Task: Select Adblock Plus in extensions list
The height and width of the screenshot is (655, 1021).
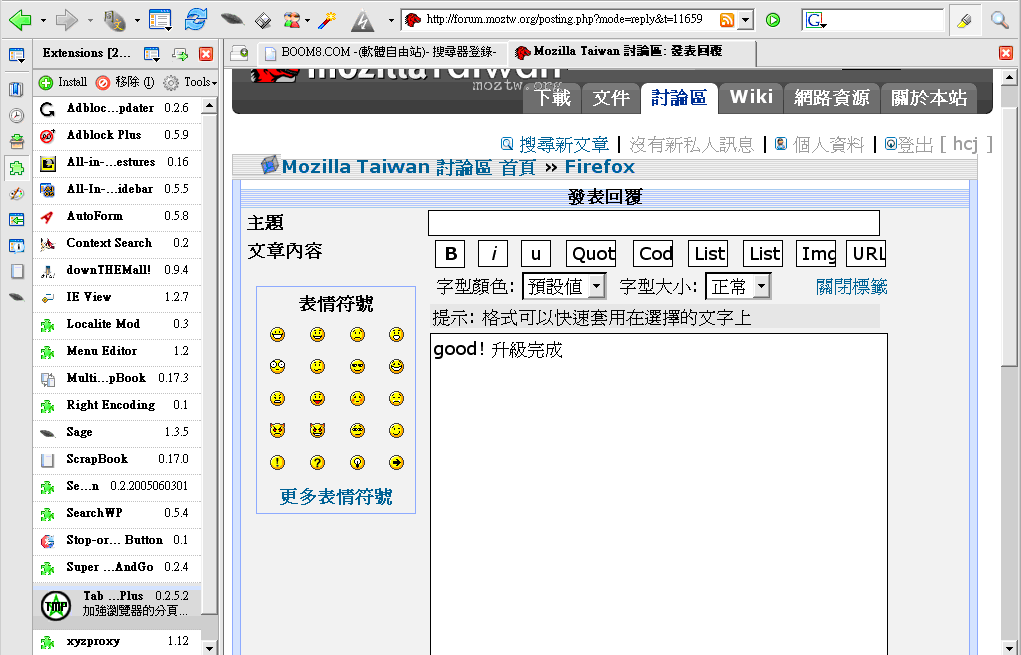Action: tap(104, 135)
